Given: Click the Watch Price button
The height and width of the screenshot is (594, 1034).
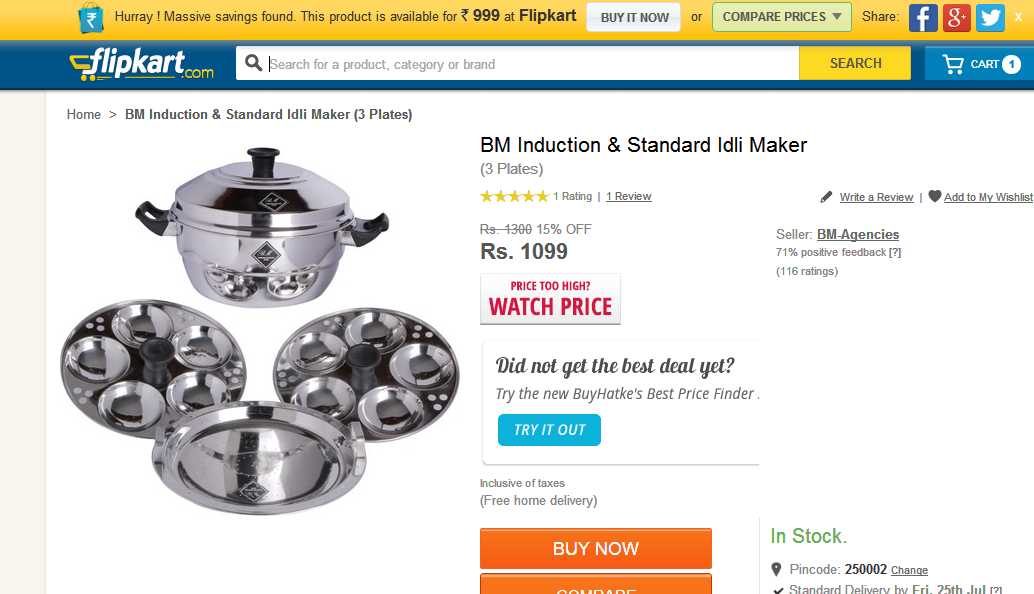Looking at the screenshot, I should [x=550, y=299].
